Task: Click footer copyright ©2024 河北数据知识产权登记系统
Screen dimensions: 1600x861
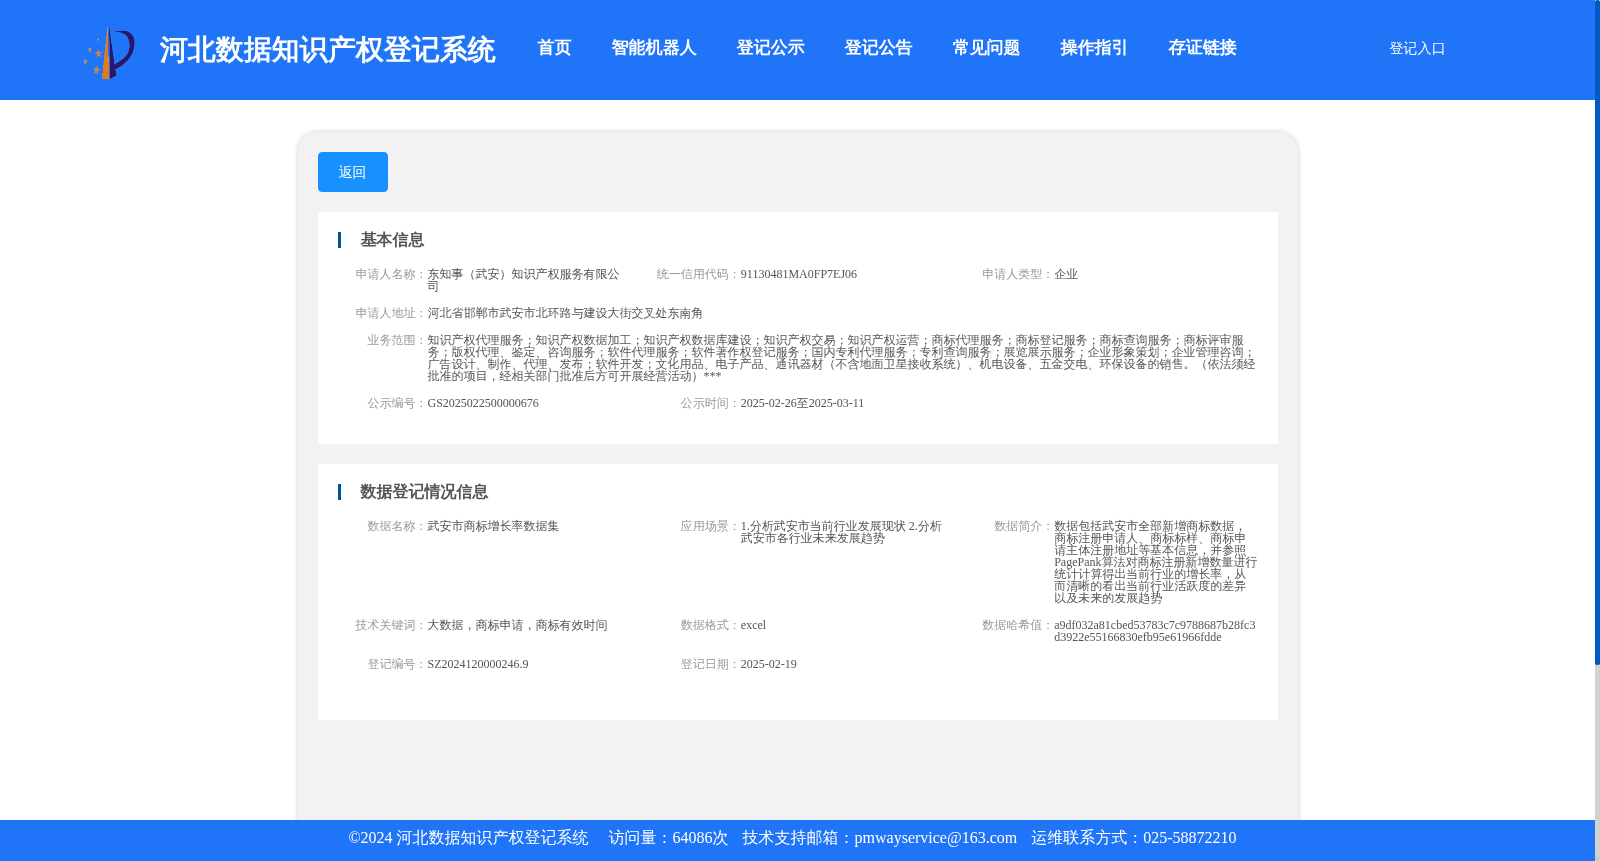Action: click(468, 838)
